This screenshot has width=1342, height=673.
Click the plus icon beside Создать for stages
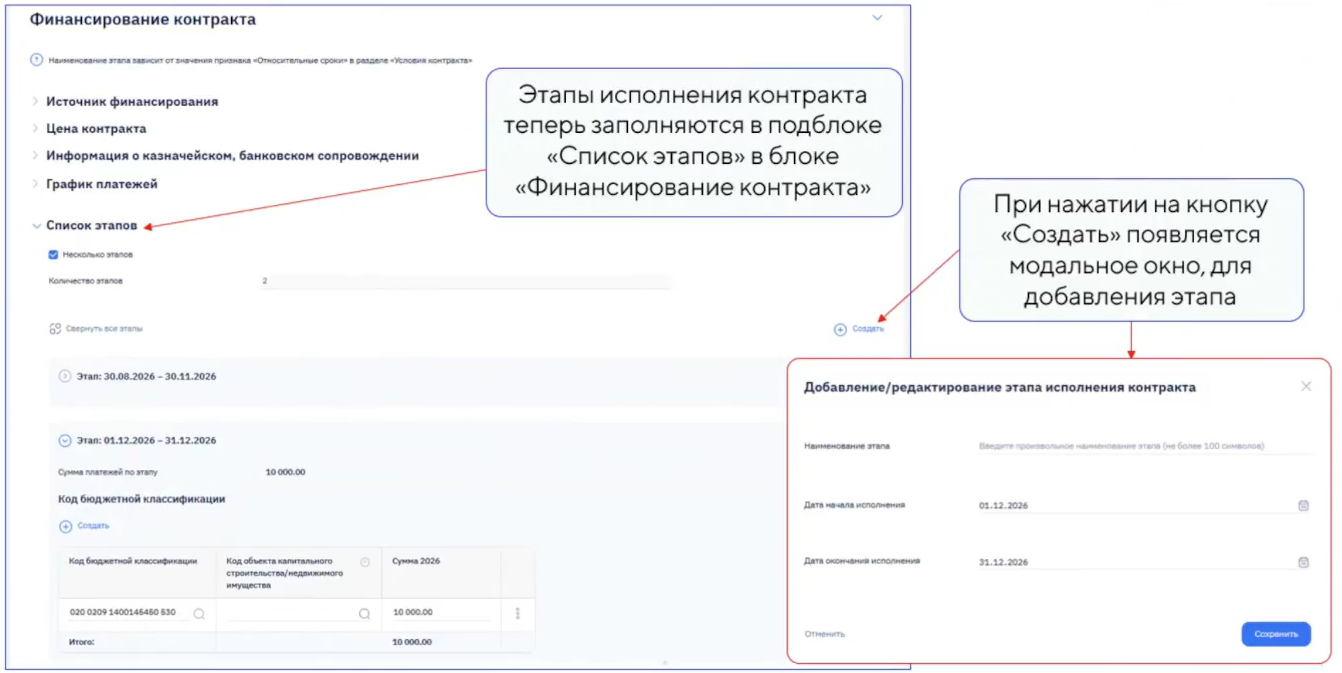[x=840, y=329]
